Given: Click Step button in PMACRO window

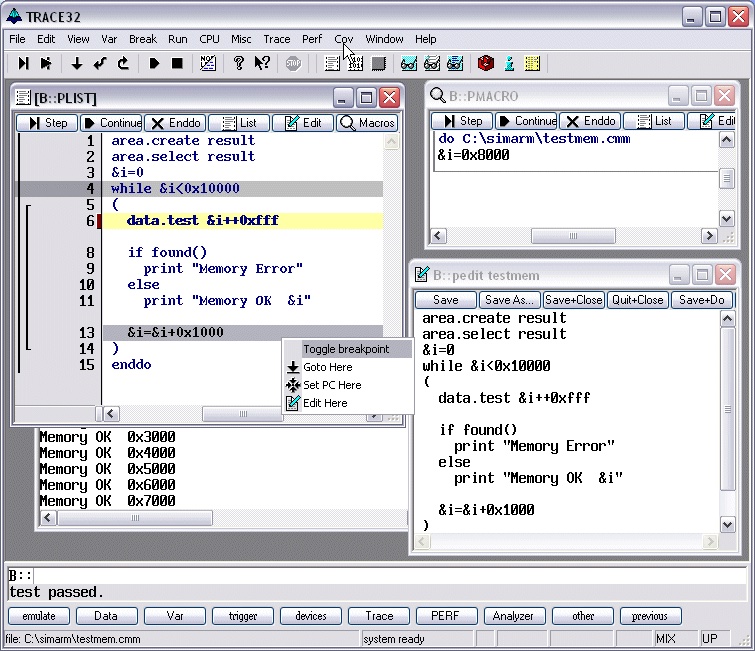Looking at the screenshot, I should tap(462, 121).
